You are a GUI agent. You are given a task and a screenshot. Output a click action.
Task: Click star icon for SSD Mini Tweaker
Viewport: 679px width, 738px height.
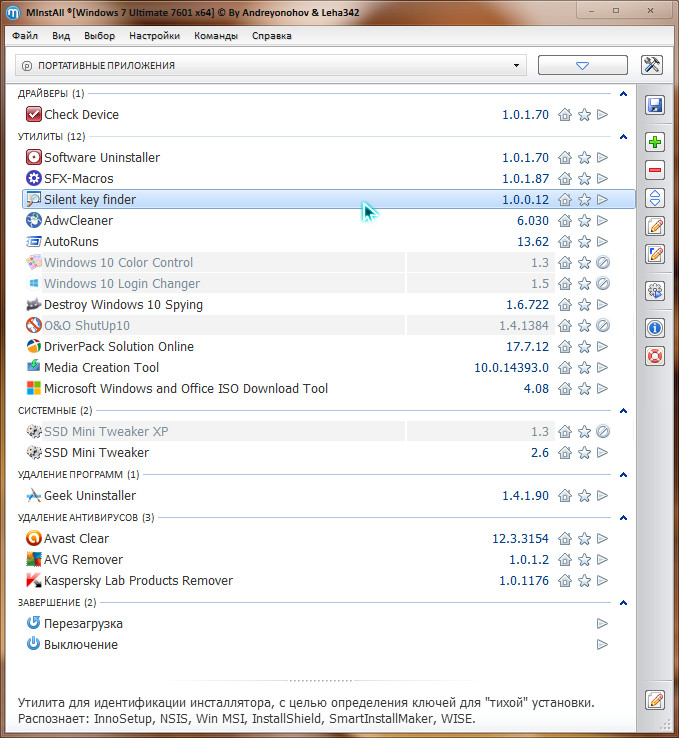pyautogui.click(x=584, y=453)
